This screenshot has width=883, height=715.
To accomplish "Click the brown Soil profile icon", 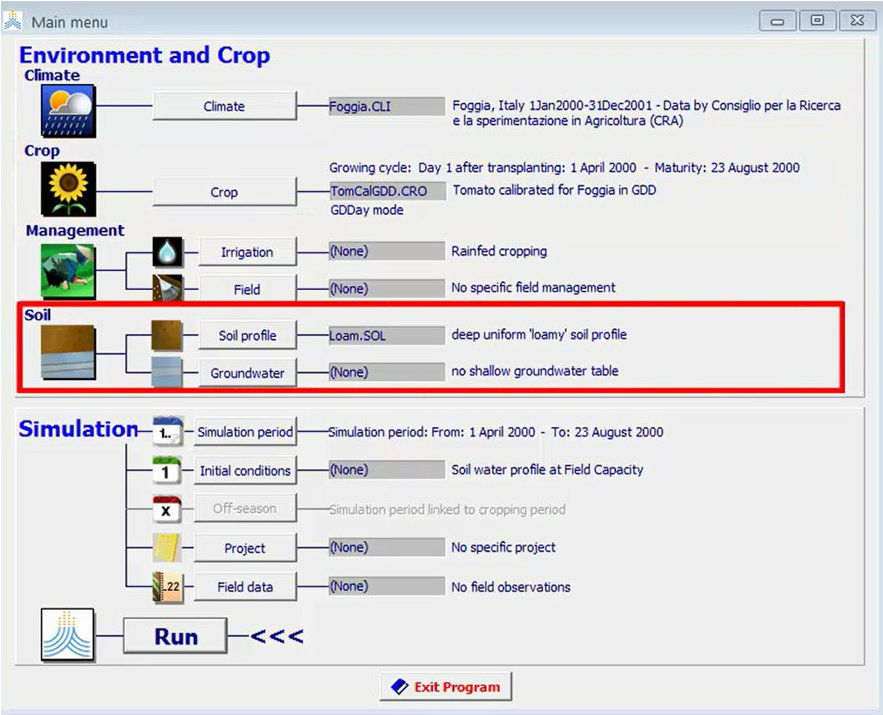I will [x=168, y=335].
